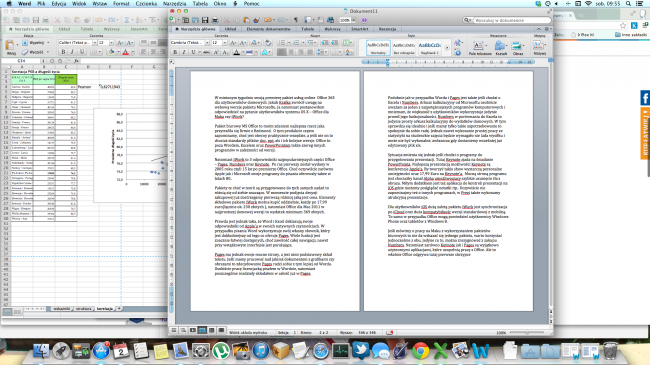Toggle Bold formatting in Word ribbon
The image size is (650, 365).
175,52
